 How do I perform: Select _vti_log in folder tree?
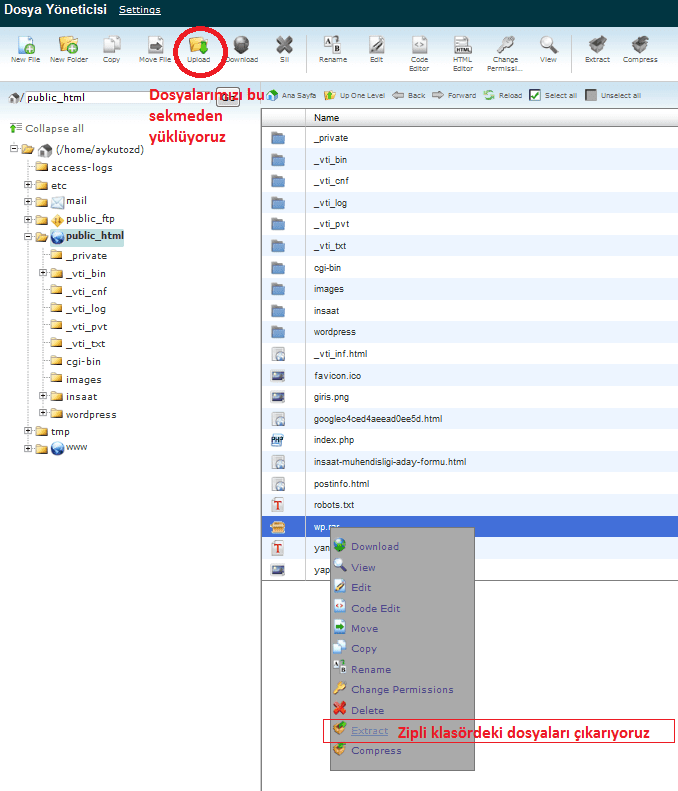[x=86, y=309]
